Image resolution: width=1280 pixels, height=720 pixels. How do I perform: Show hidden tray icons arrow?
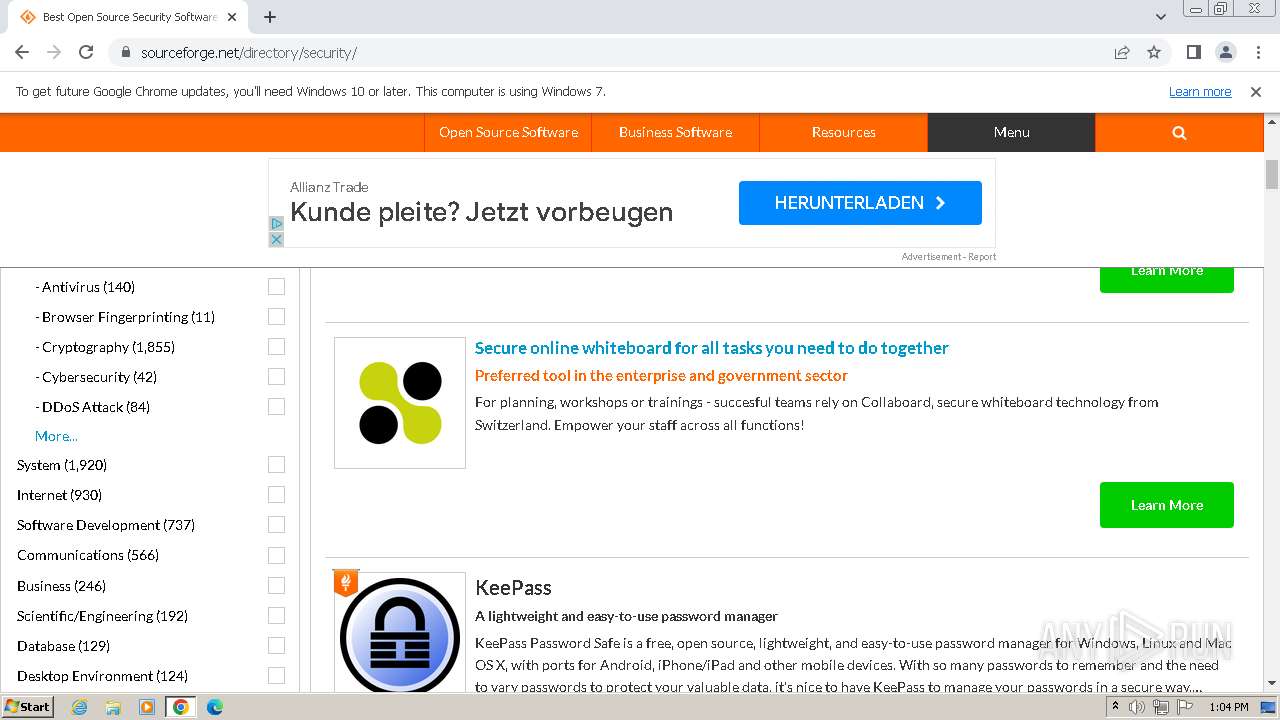pyautogui.click(x=1115, y=706)
